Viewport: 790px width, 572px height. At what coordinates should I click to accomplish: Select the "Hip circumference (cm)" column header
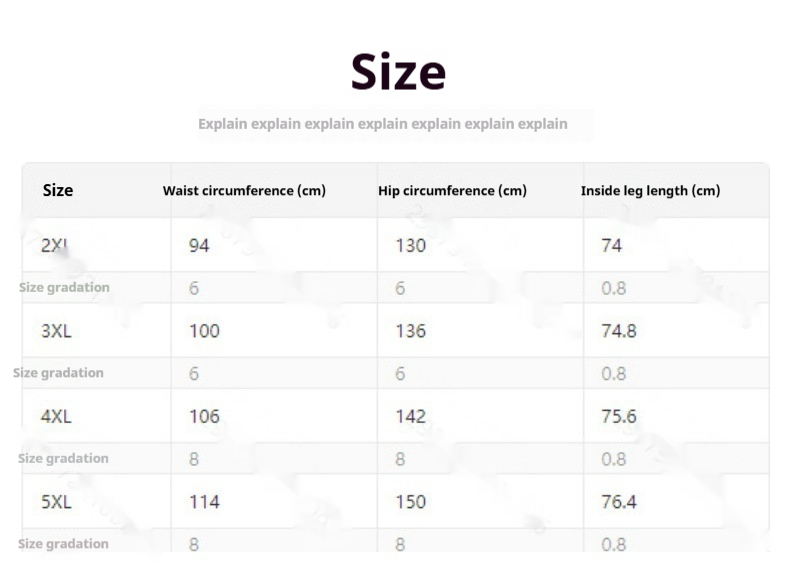452,190
